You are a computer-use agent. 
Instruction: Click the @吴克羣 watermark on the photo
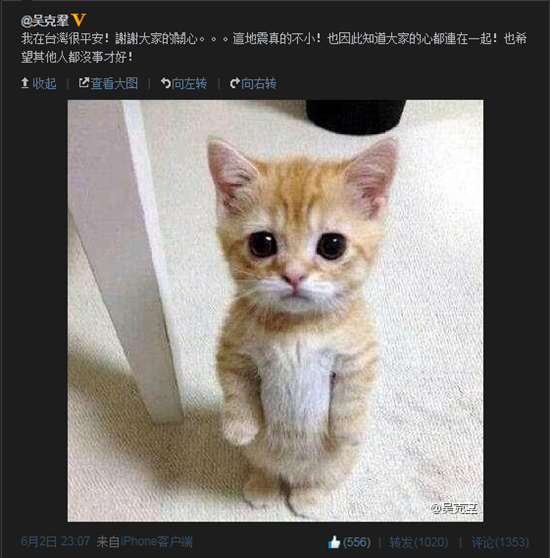454,509
